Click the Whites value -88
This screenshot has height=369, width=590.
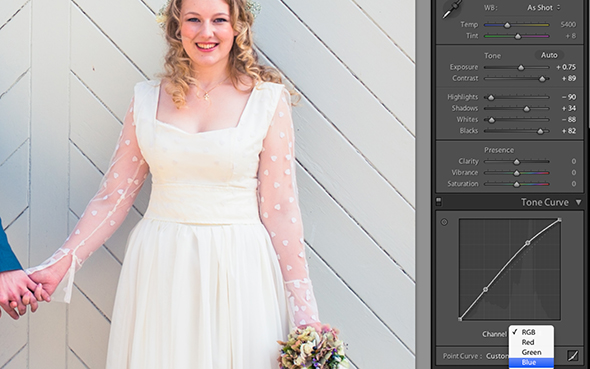click(569, 120)
